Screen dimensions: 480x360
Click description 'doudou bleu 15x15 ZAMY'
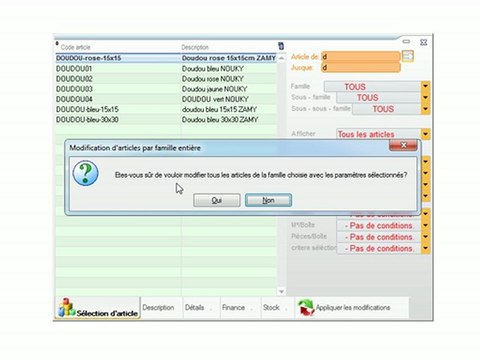coord(219,109)
